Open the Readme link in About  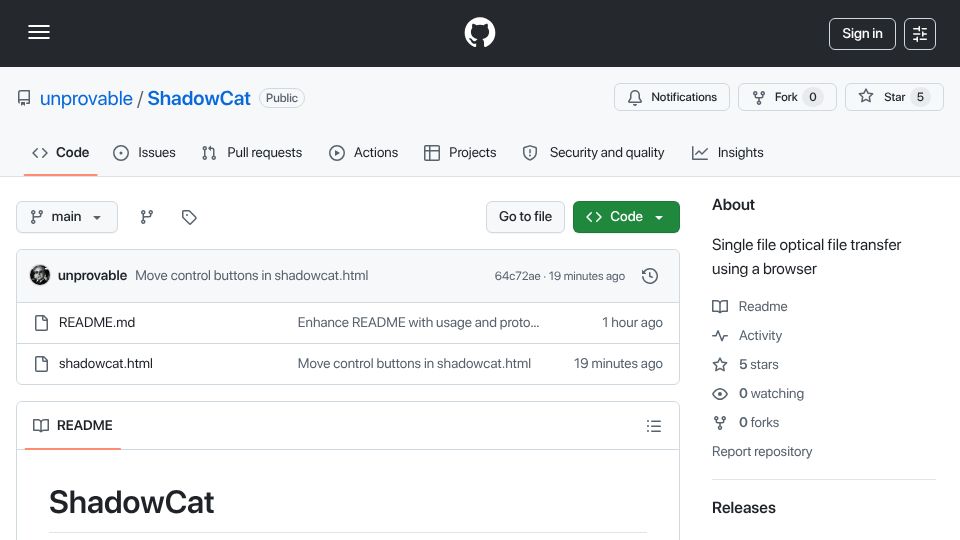(x=750, y=306)
